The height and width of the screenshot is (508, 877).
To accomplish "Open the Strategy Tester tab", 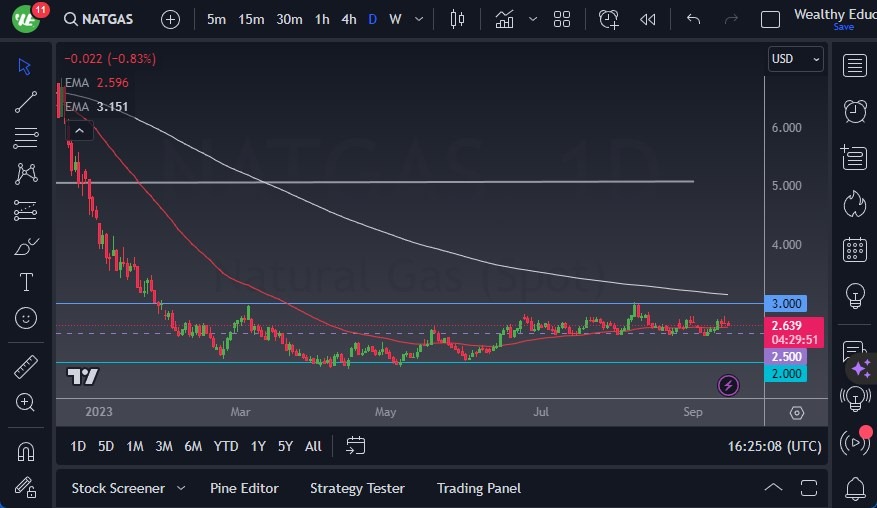I will coord(357,488).
